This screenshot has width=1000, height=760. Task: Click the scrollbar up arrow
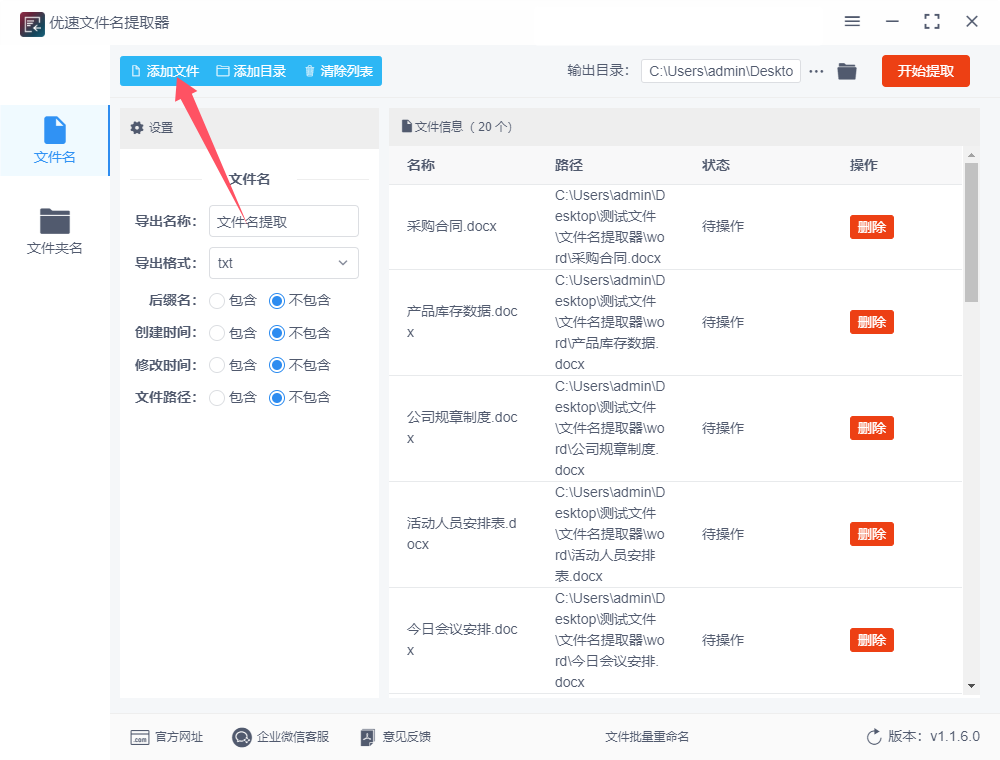coord(971,155)
